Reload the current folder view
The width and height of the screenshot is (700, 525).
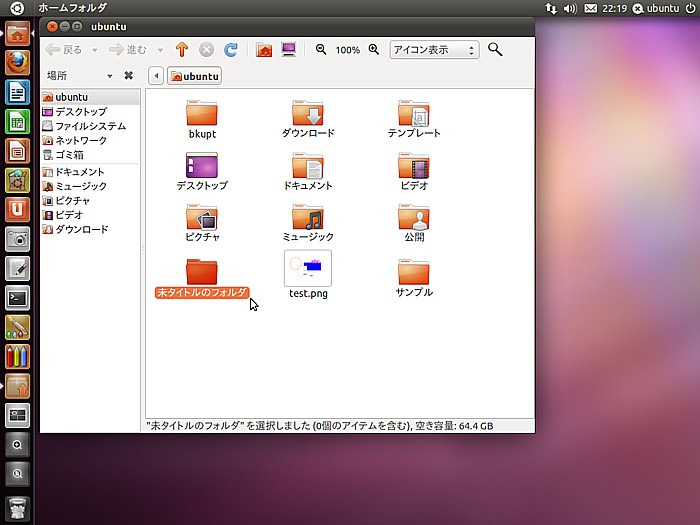(230, 50)
